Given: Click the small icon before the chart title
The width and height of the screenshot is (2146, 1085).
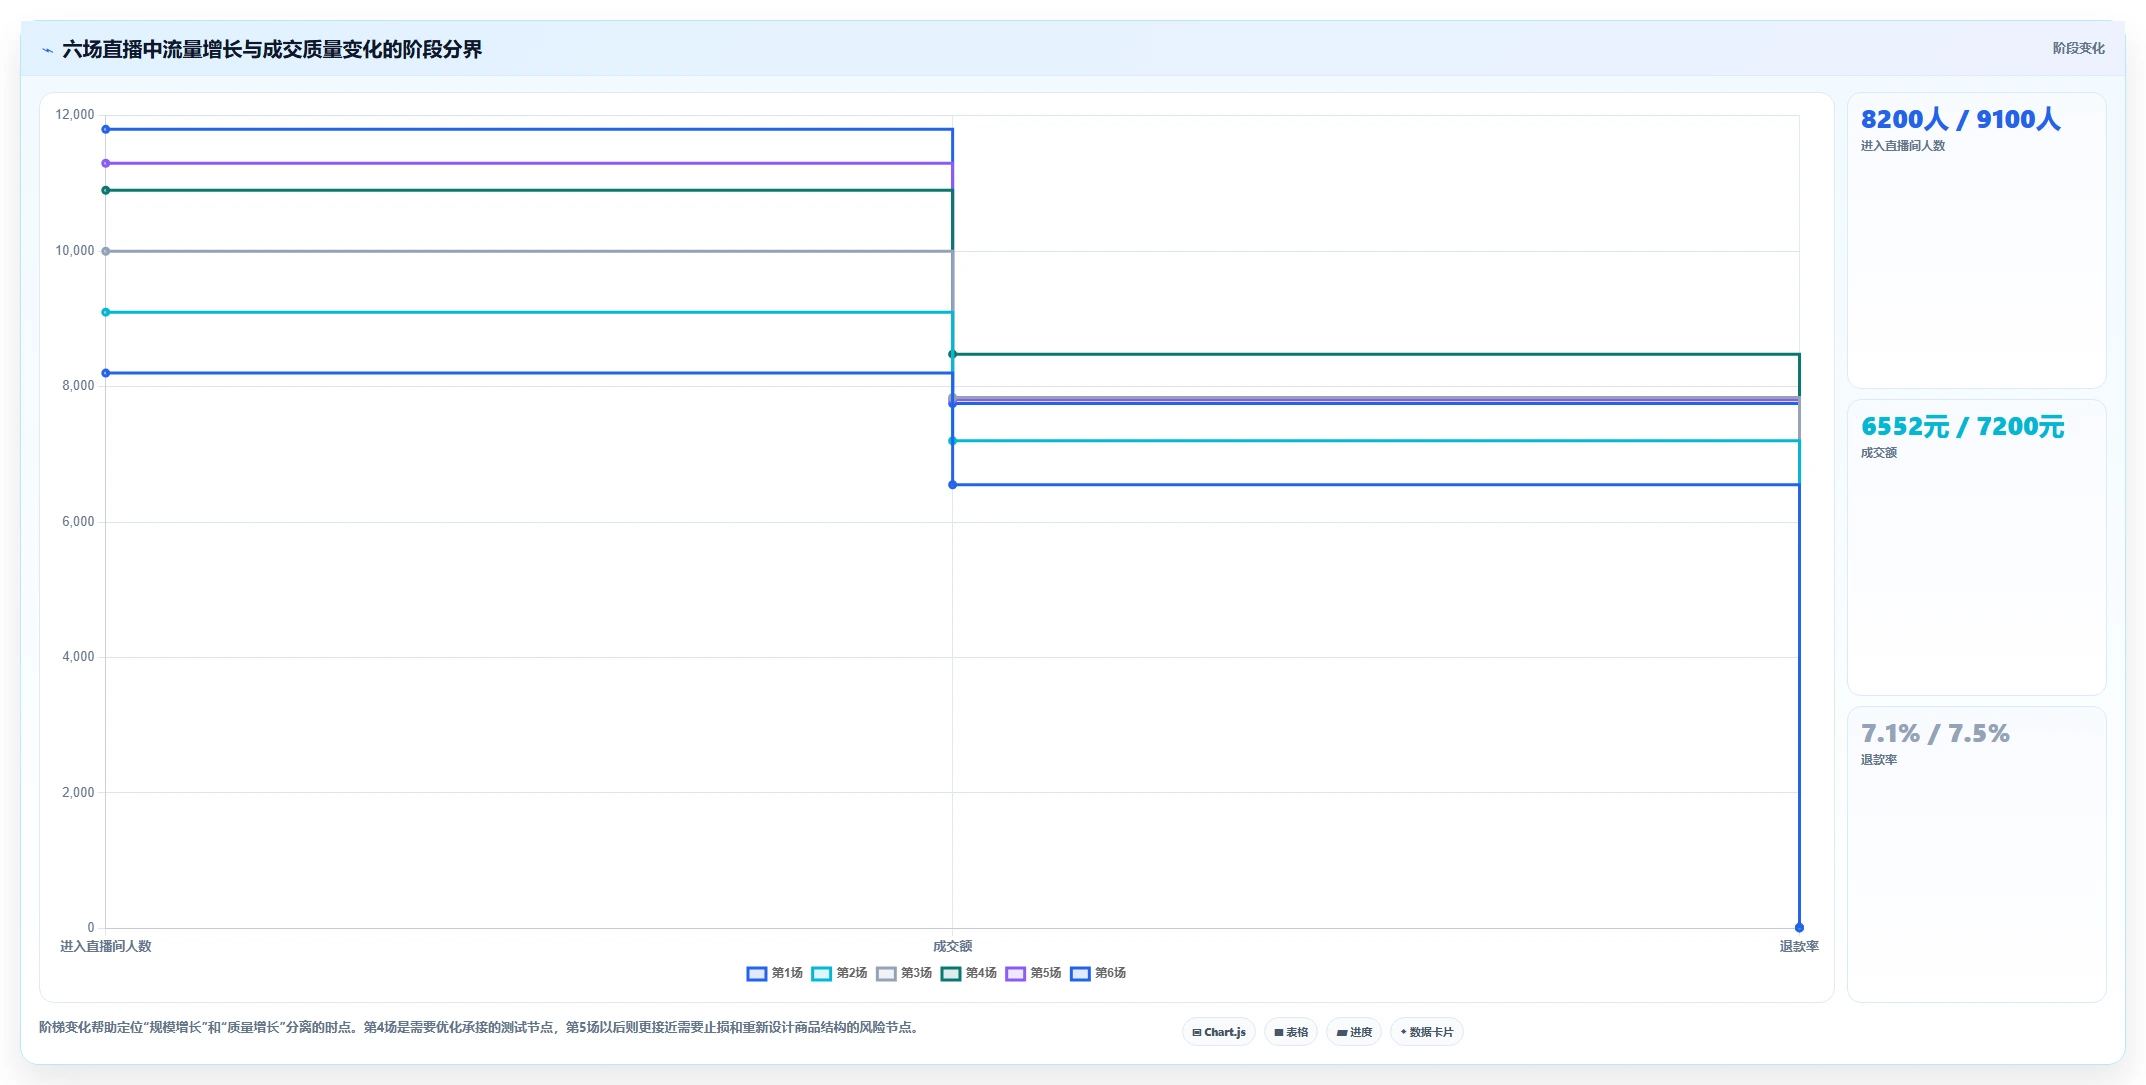Looking at the screenshot, I should pyautogui.click(x=47, y=50).
